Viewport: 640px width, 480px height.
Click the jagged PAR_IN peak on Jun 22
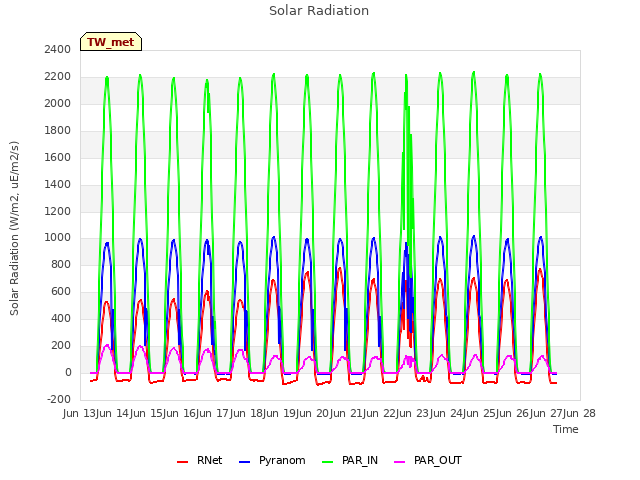pyautogui.click(x=406, y=76)
